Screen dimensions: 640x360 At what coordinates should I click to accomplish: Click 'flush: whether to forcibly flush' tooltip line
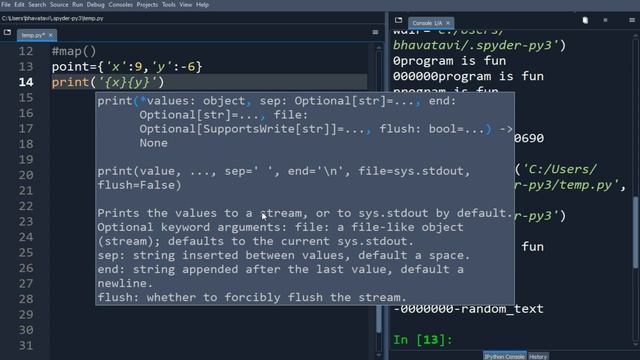pos(252,297)
